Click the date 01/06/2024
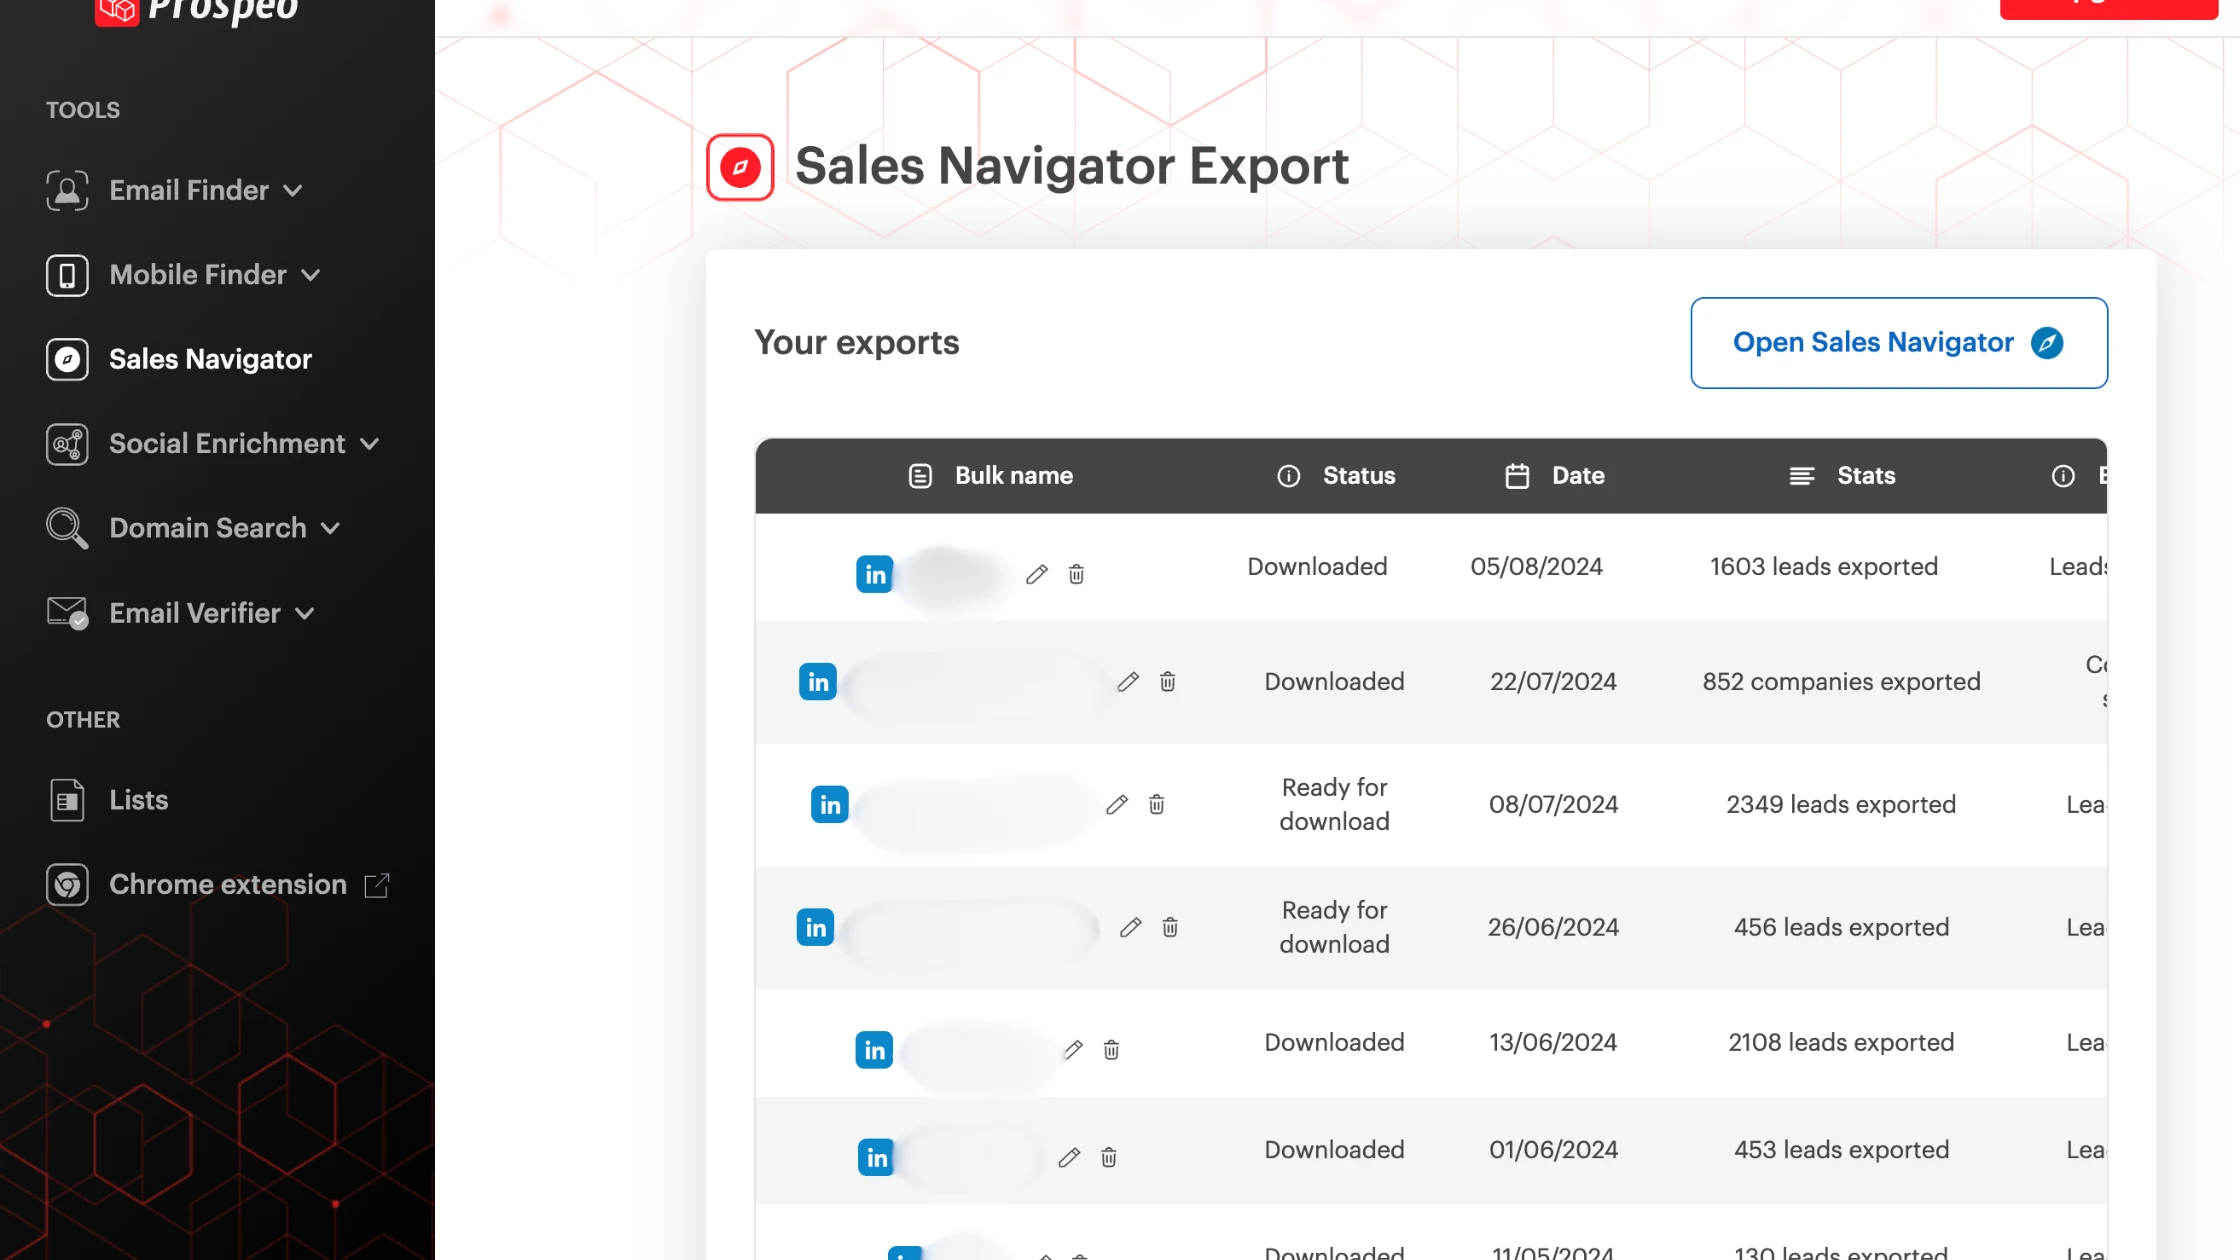 [x=1553, y=1150]
